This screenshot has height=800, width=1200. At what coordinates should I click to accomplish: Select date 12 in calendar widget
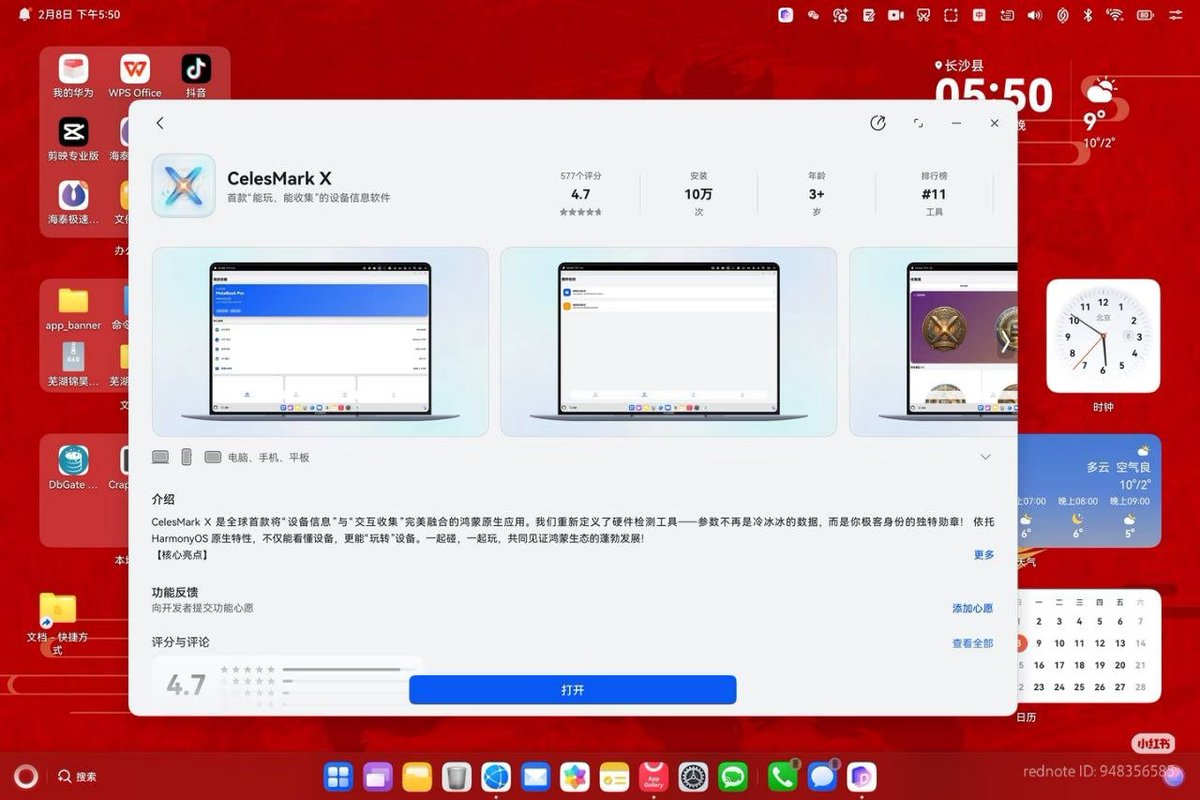point(1100,643)
